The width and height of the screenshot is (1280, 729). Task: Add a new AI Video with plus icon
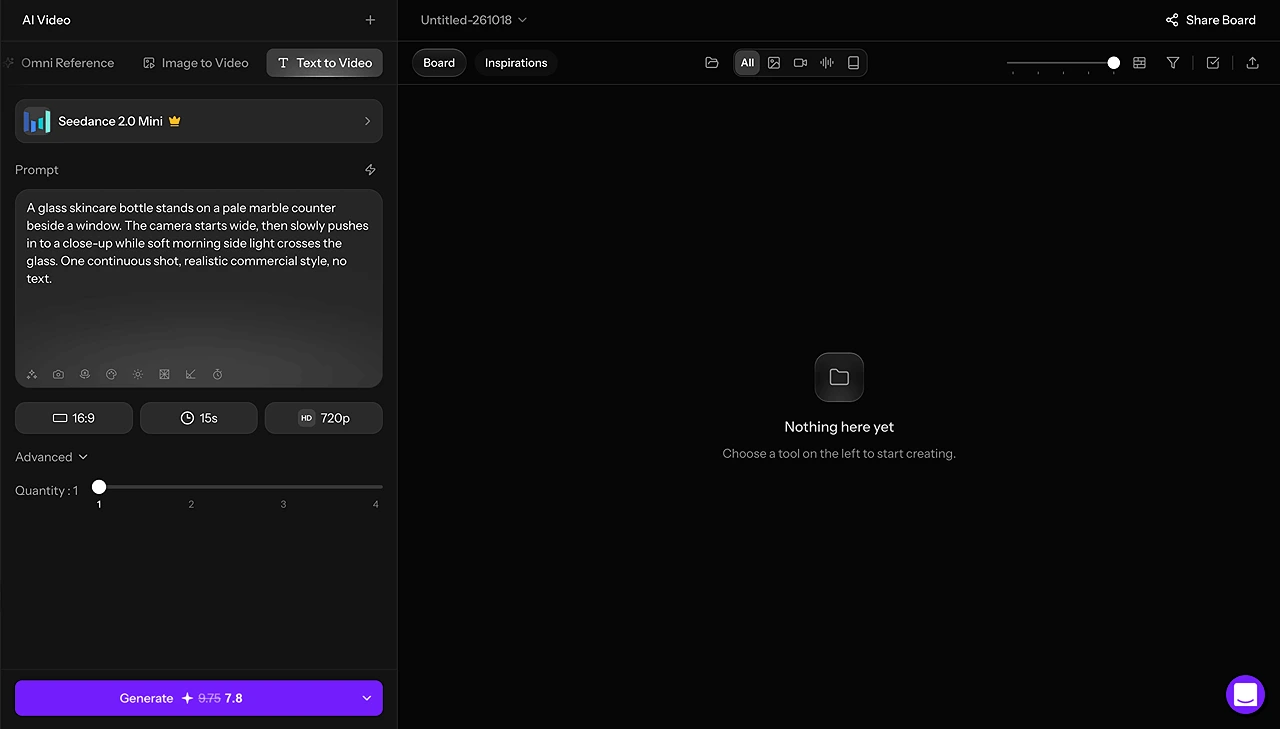point(370,20)
